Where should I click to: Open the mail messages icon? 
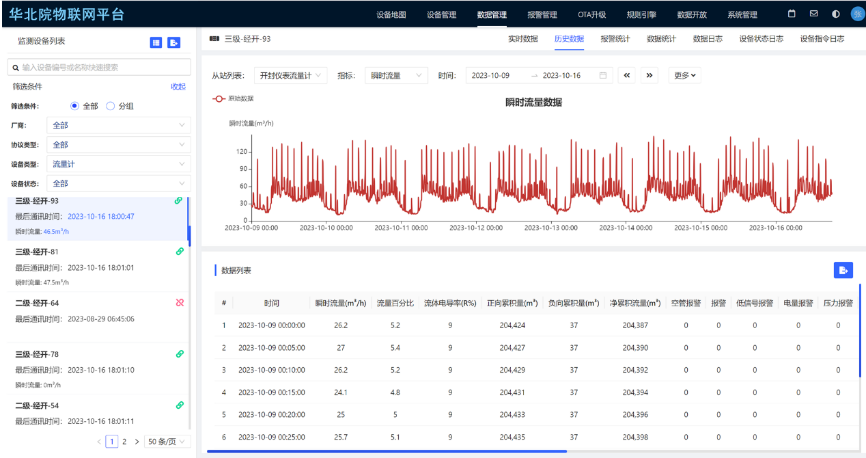[x=814, y=14]
